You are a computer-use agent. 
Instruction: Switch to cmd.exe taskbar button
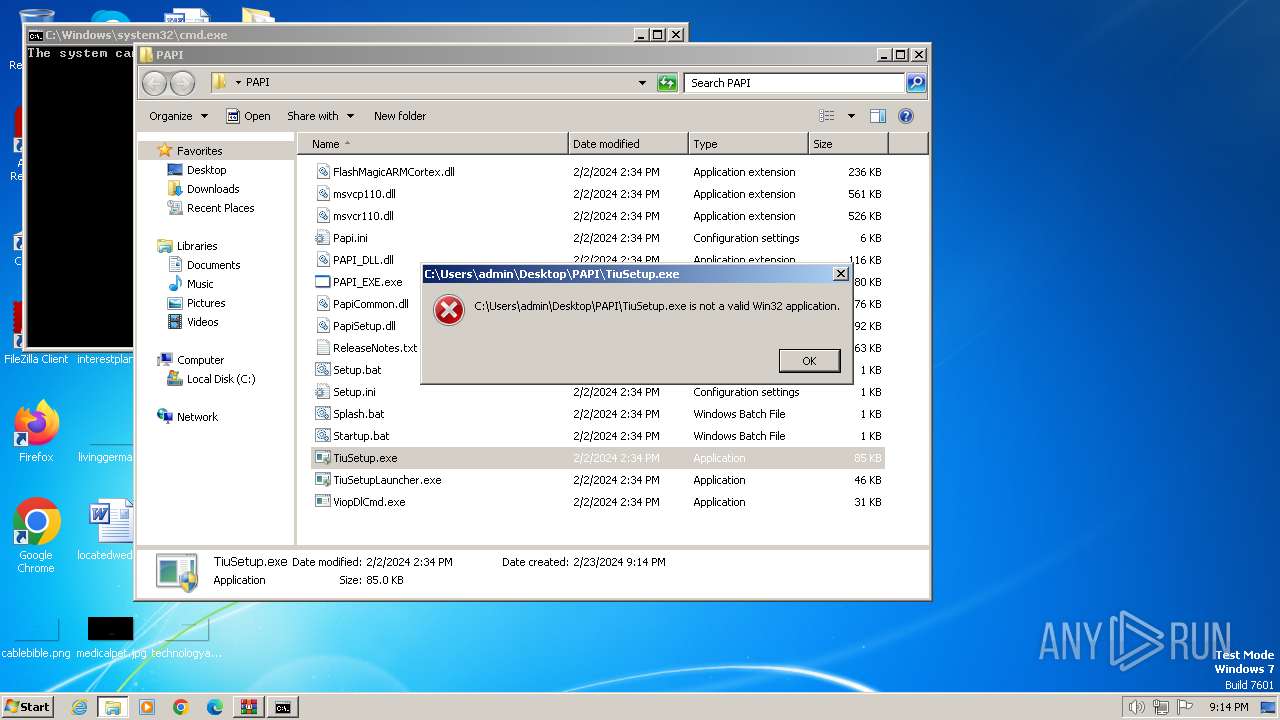283,707
